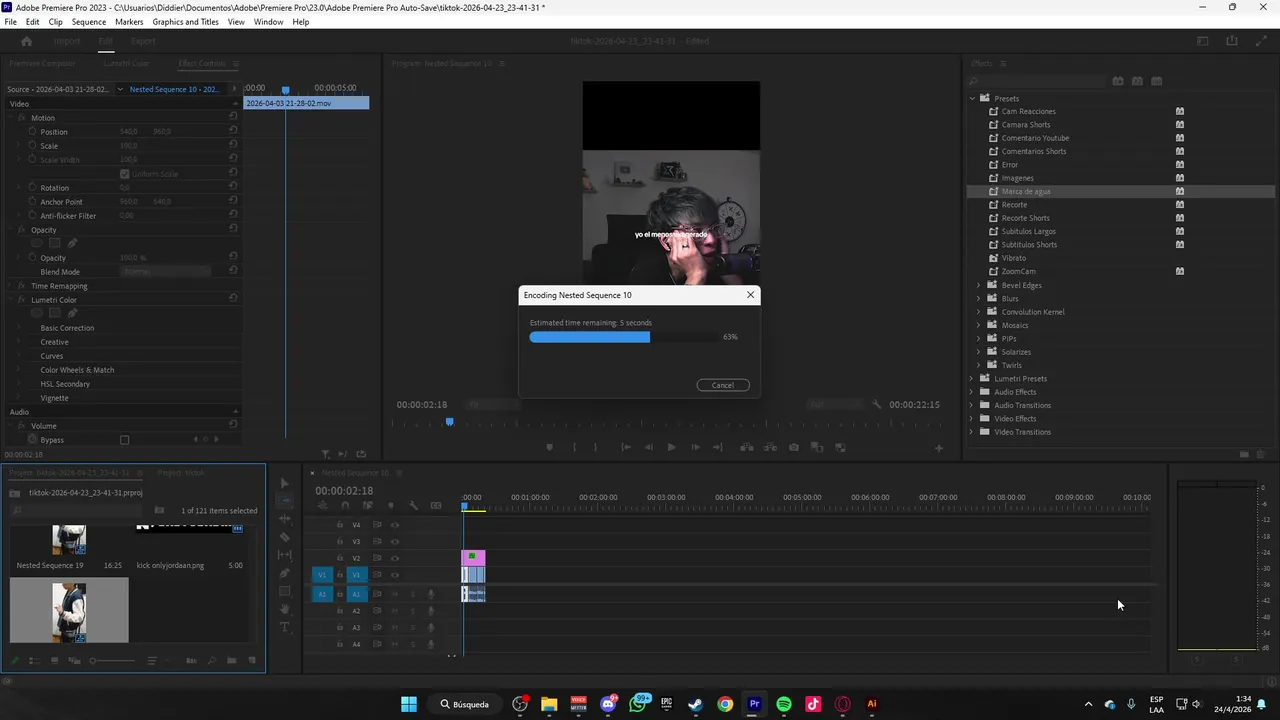Switch to Import workspace
Image resolution: width=1280 pixels, height=720 pixels.
click(67, 41)
